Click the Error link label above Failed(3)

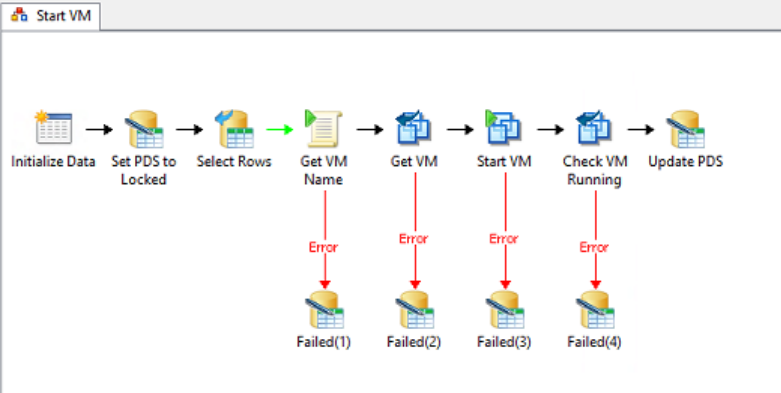click(x=504, y=239)
